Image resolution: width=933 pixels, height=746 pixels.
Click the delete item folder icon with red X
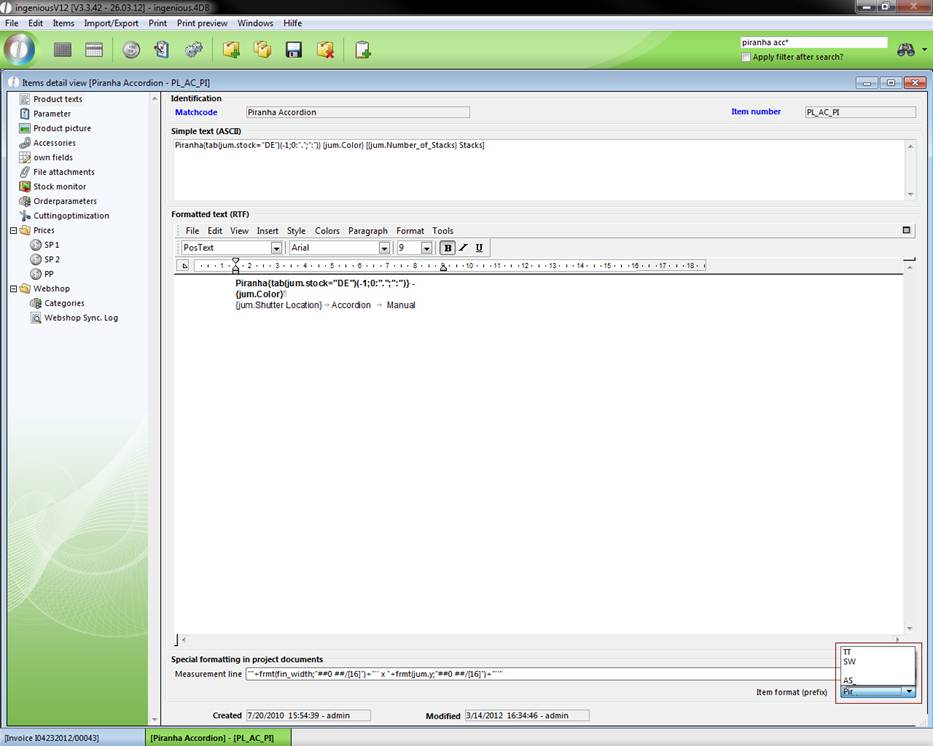coord(325,49)
